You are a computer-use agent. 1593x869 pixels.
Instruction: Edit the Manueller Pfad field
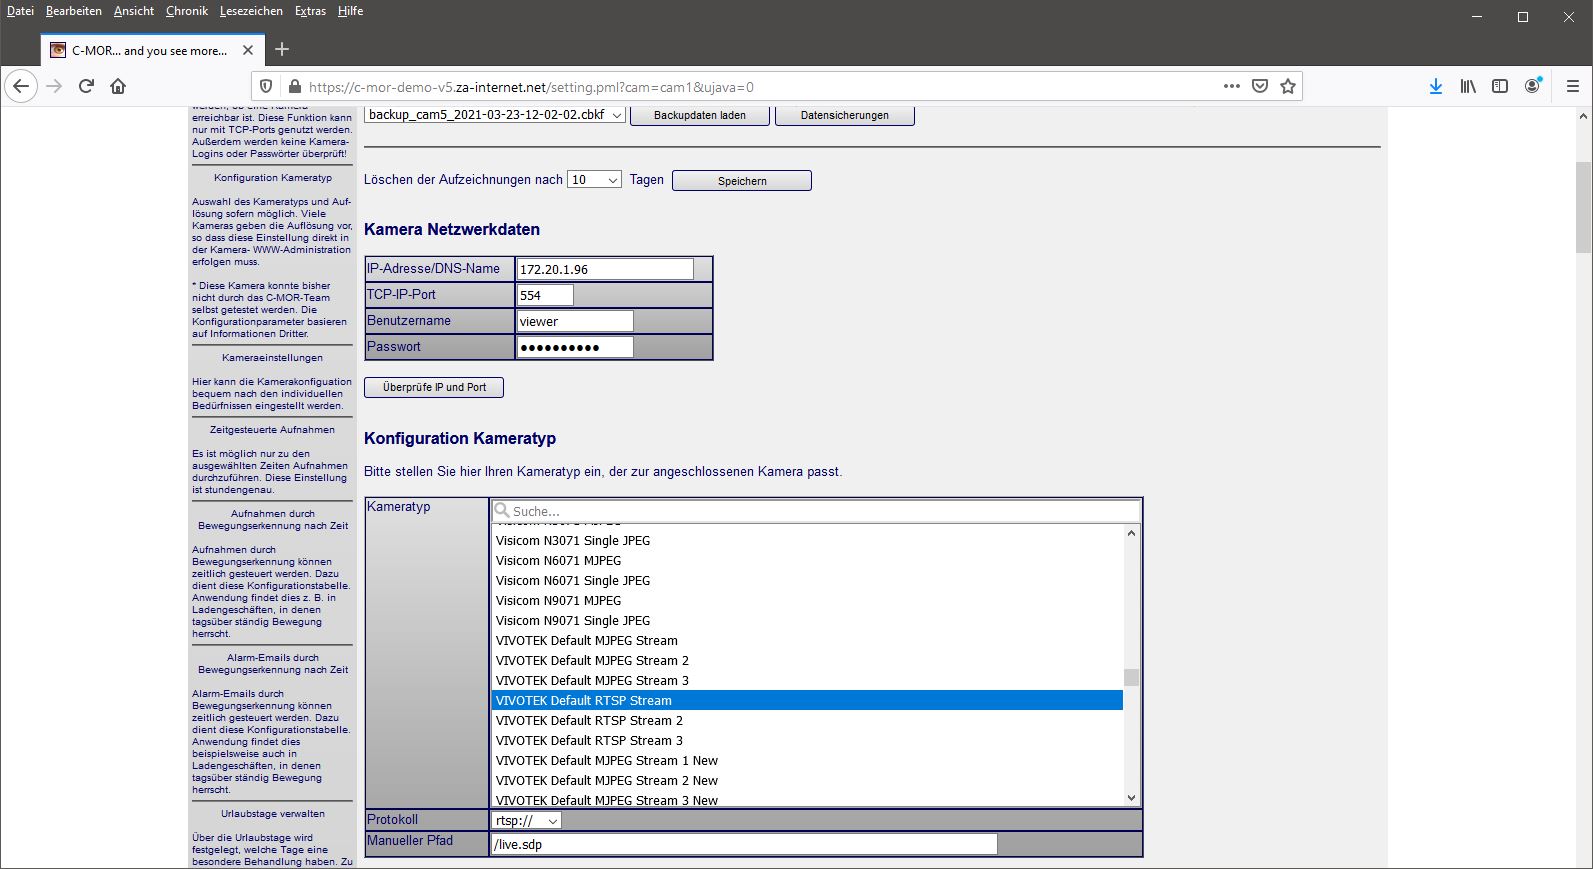tap(744, 844)
